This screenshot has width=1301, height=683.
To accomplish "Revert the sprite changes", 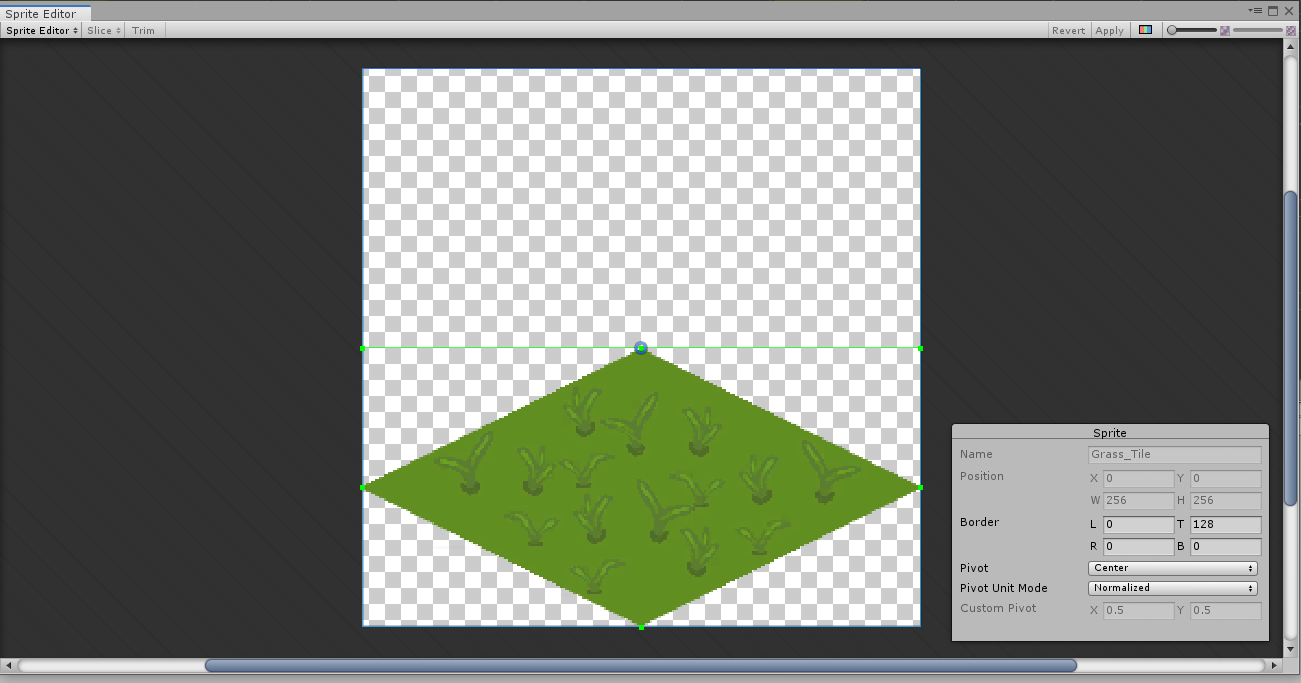I will click(x=1068, y=30).
